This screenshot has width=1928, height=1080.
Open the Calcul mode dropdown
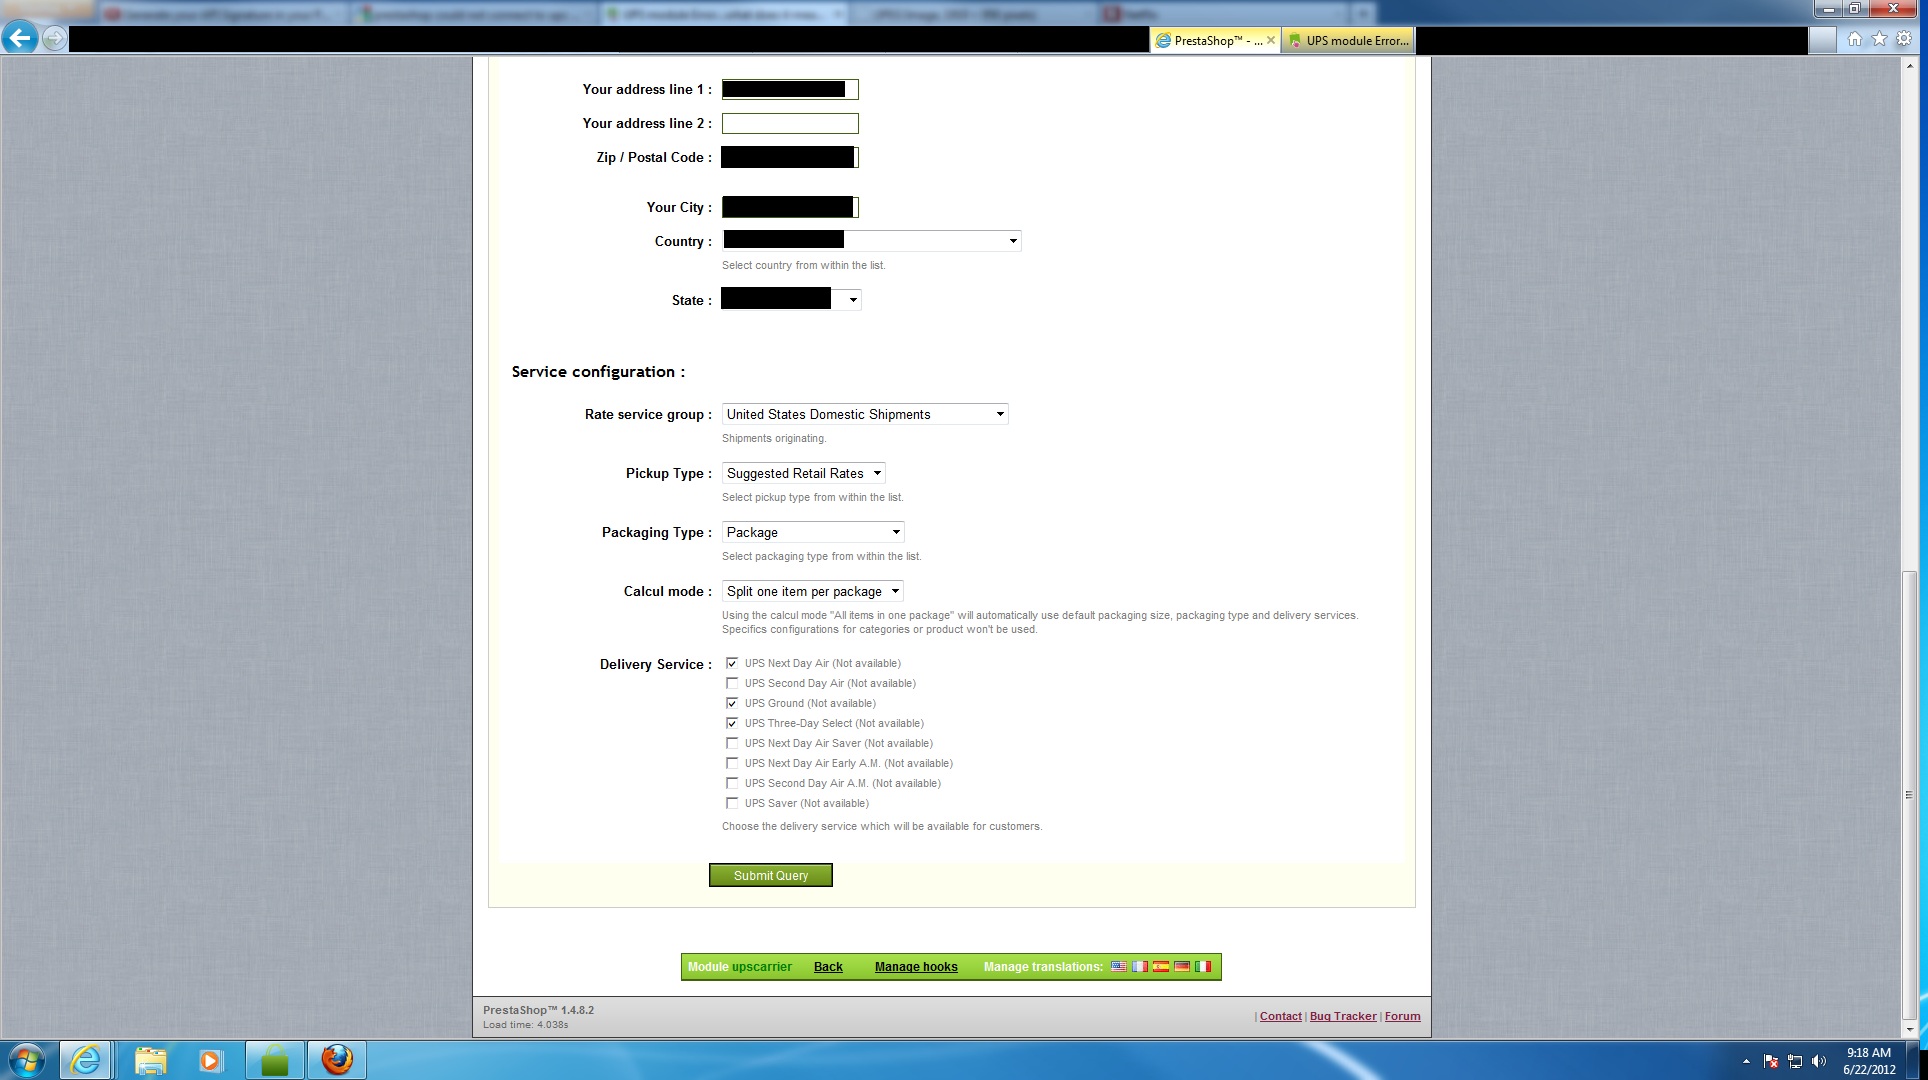point(812,591)
